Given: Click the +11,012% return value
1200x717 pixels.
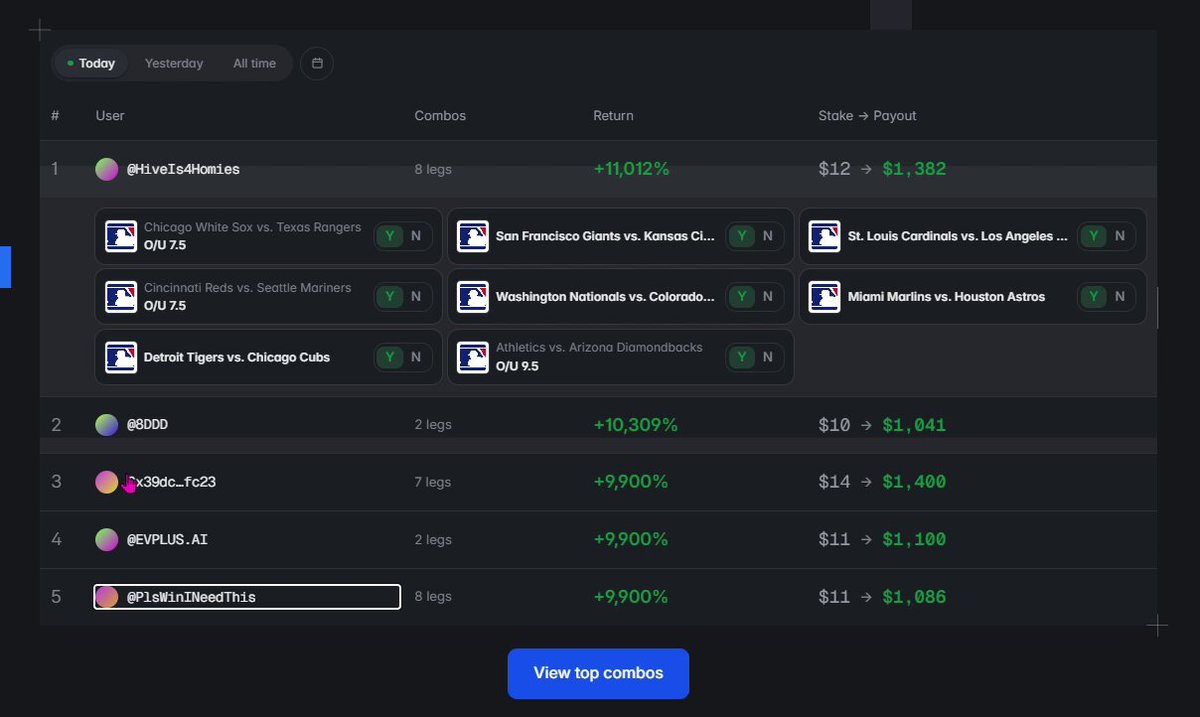Looking at the screenshot, I should click(x=631, y=169).
